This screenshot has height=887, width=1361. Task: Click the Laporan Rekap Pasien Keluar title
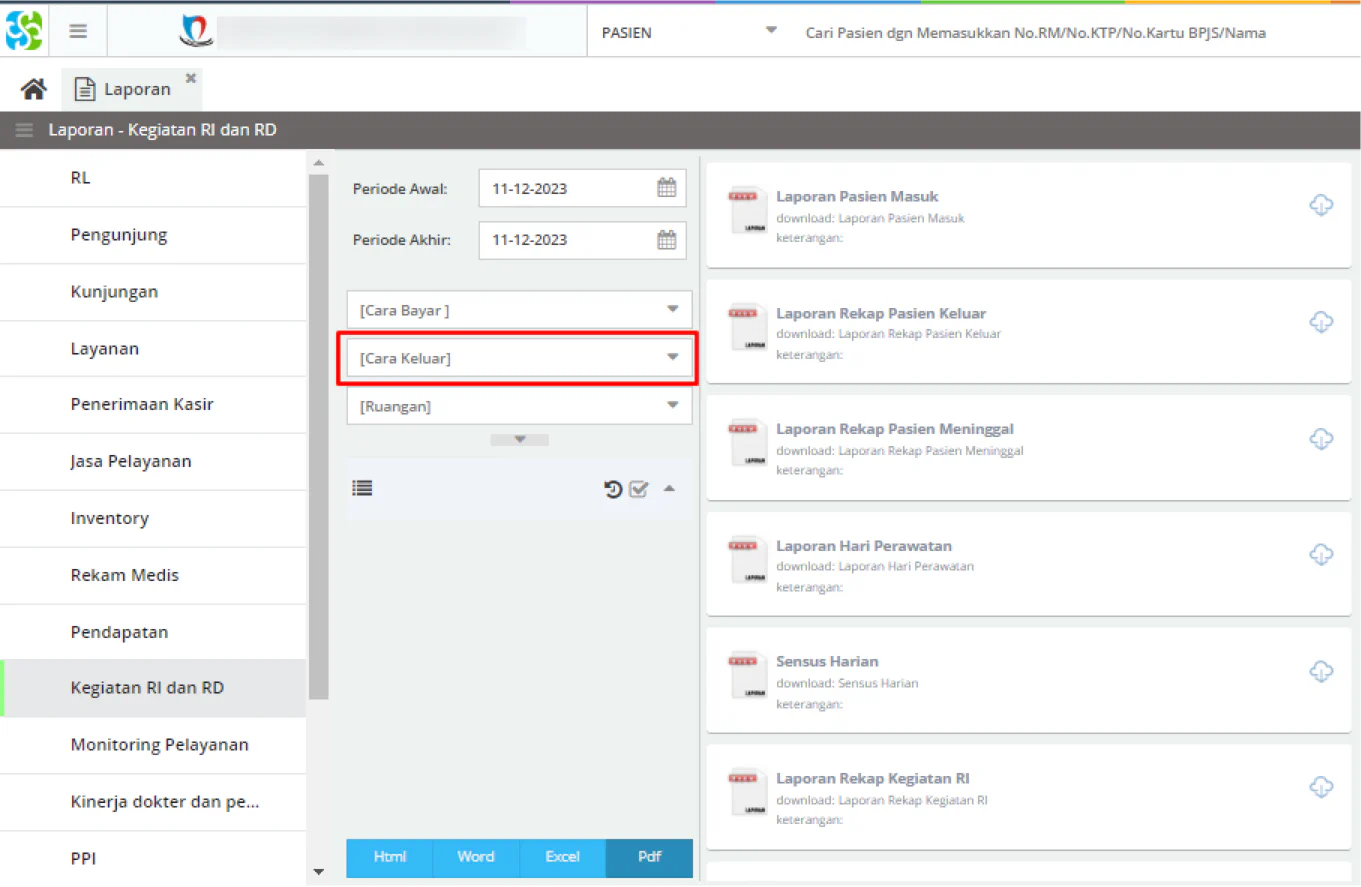tap(881, 314)
